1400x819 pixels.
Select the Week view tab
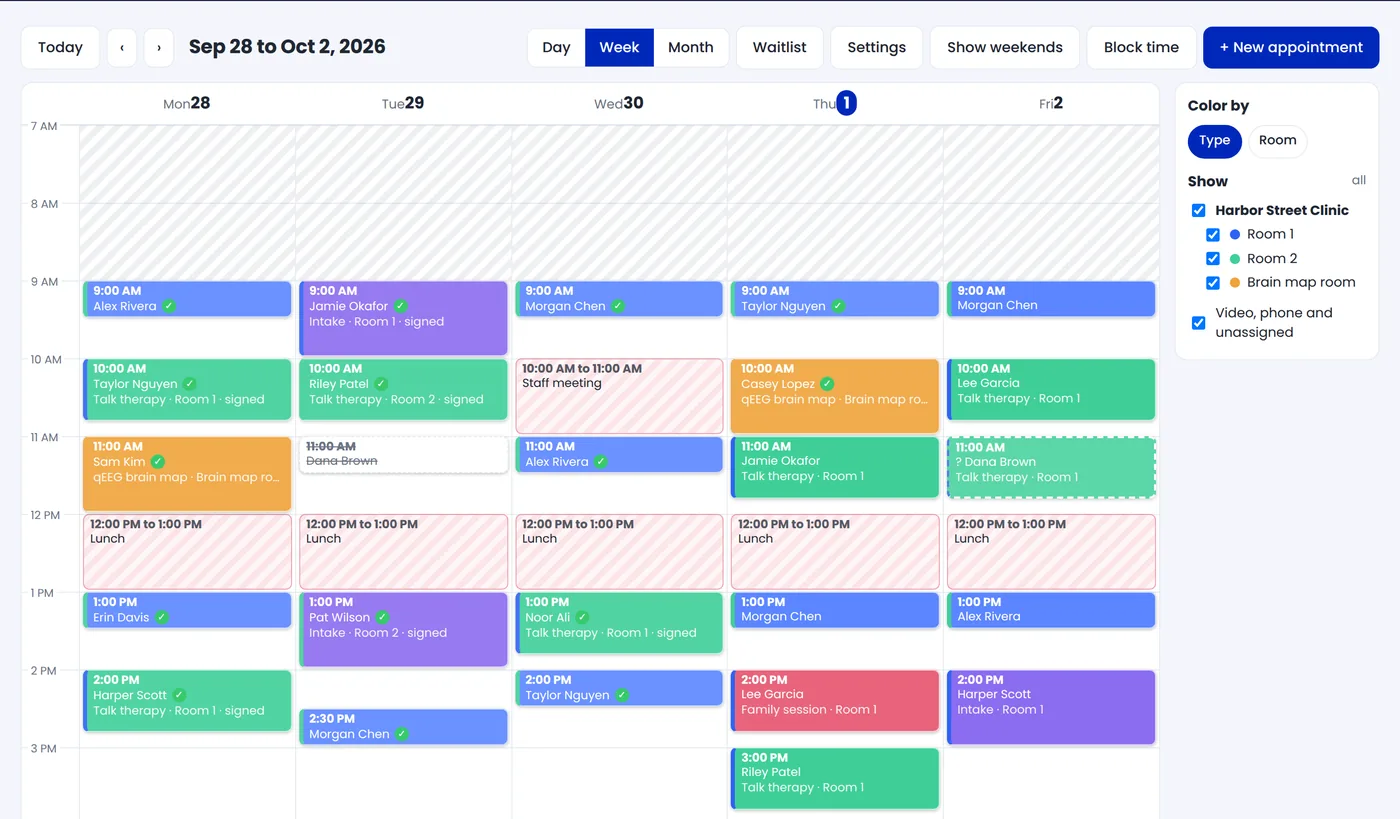(x=619, y=47)
